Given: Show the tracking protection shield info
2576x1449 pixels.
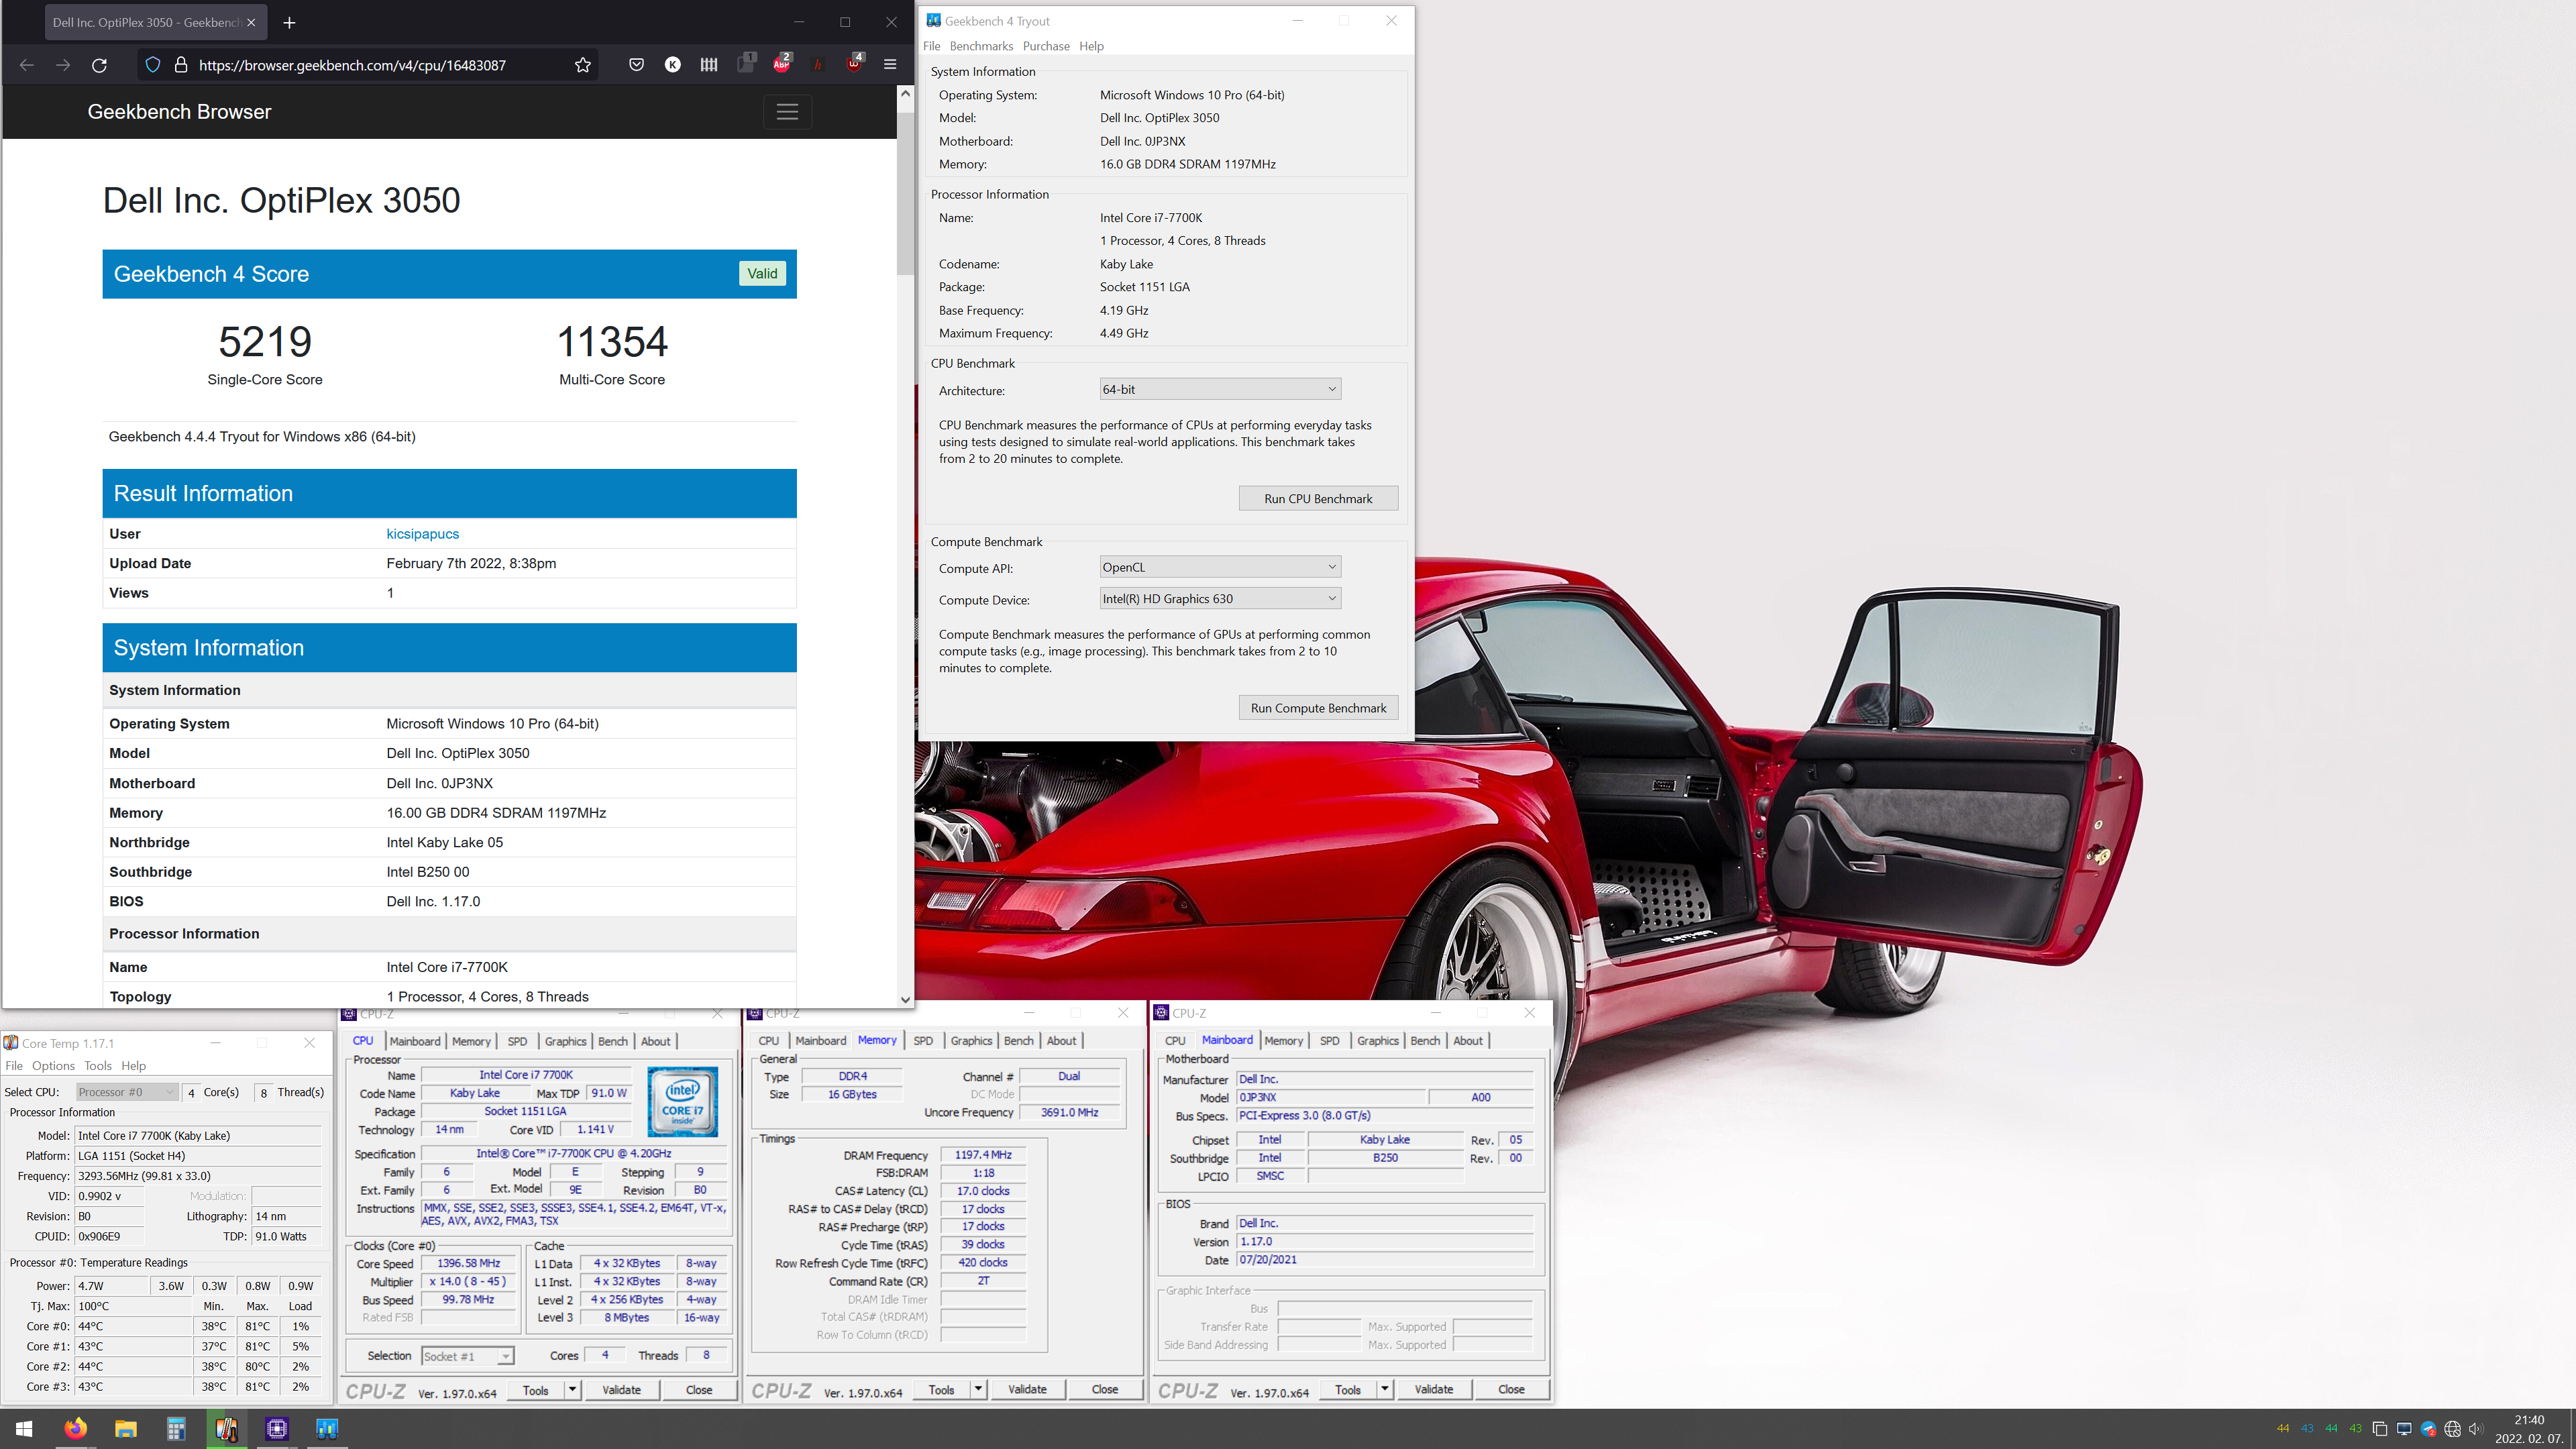Looking at the screenshot, I should click(x=152, y=65).
